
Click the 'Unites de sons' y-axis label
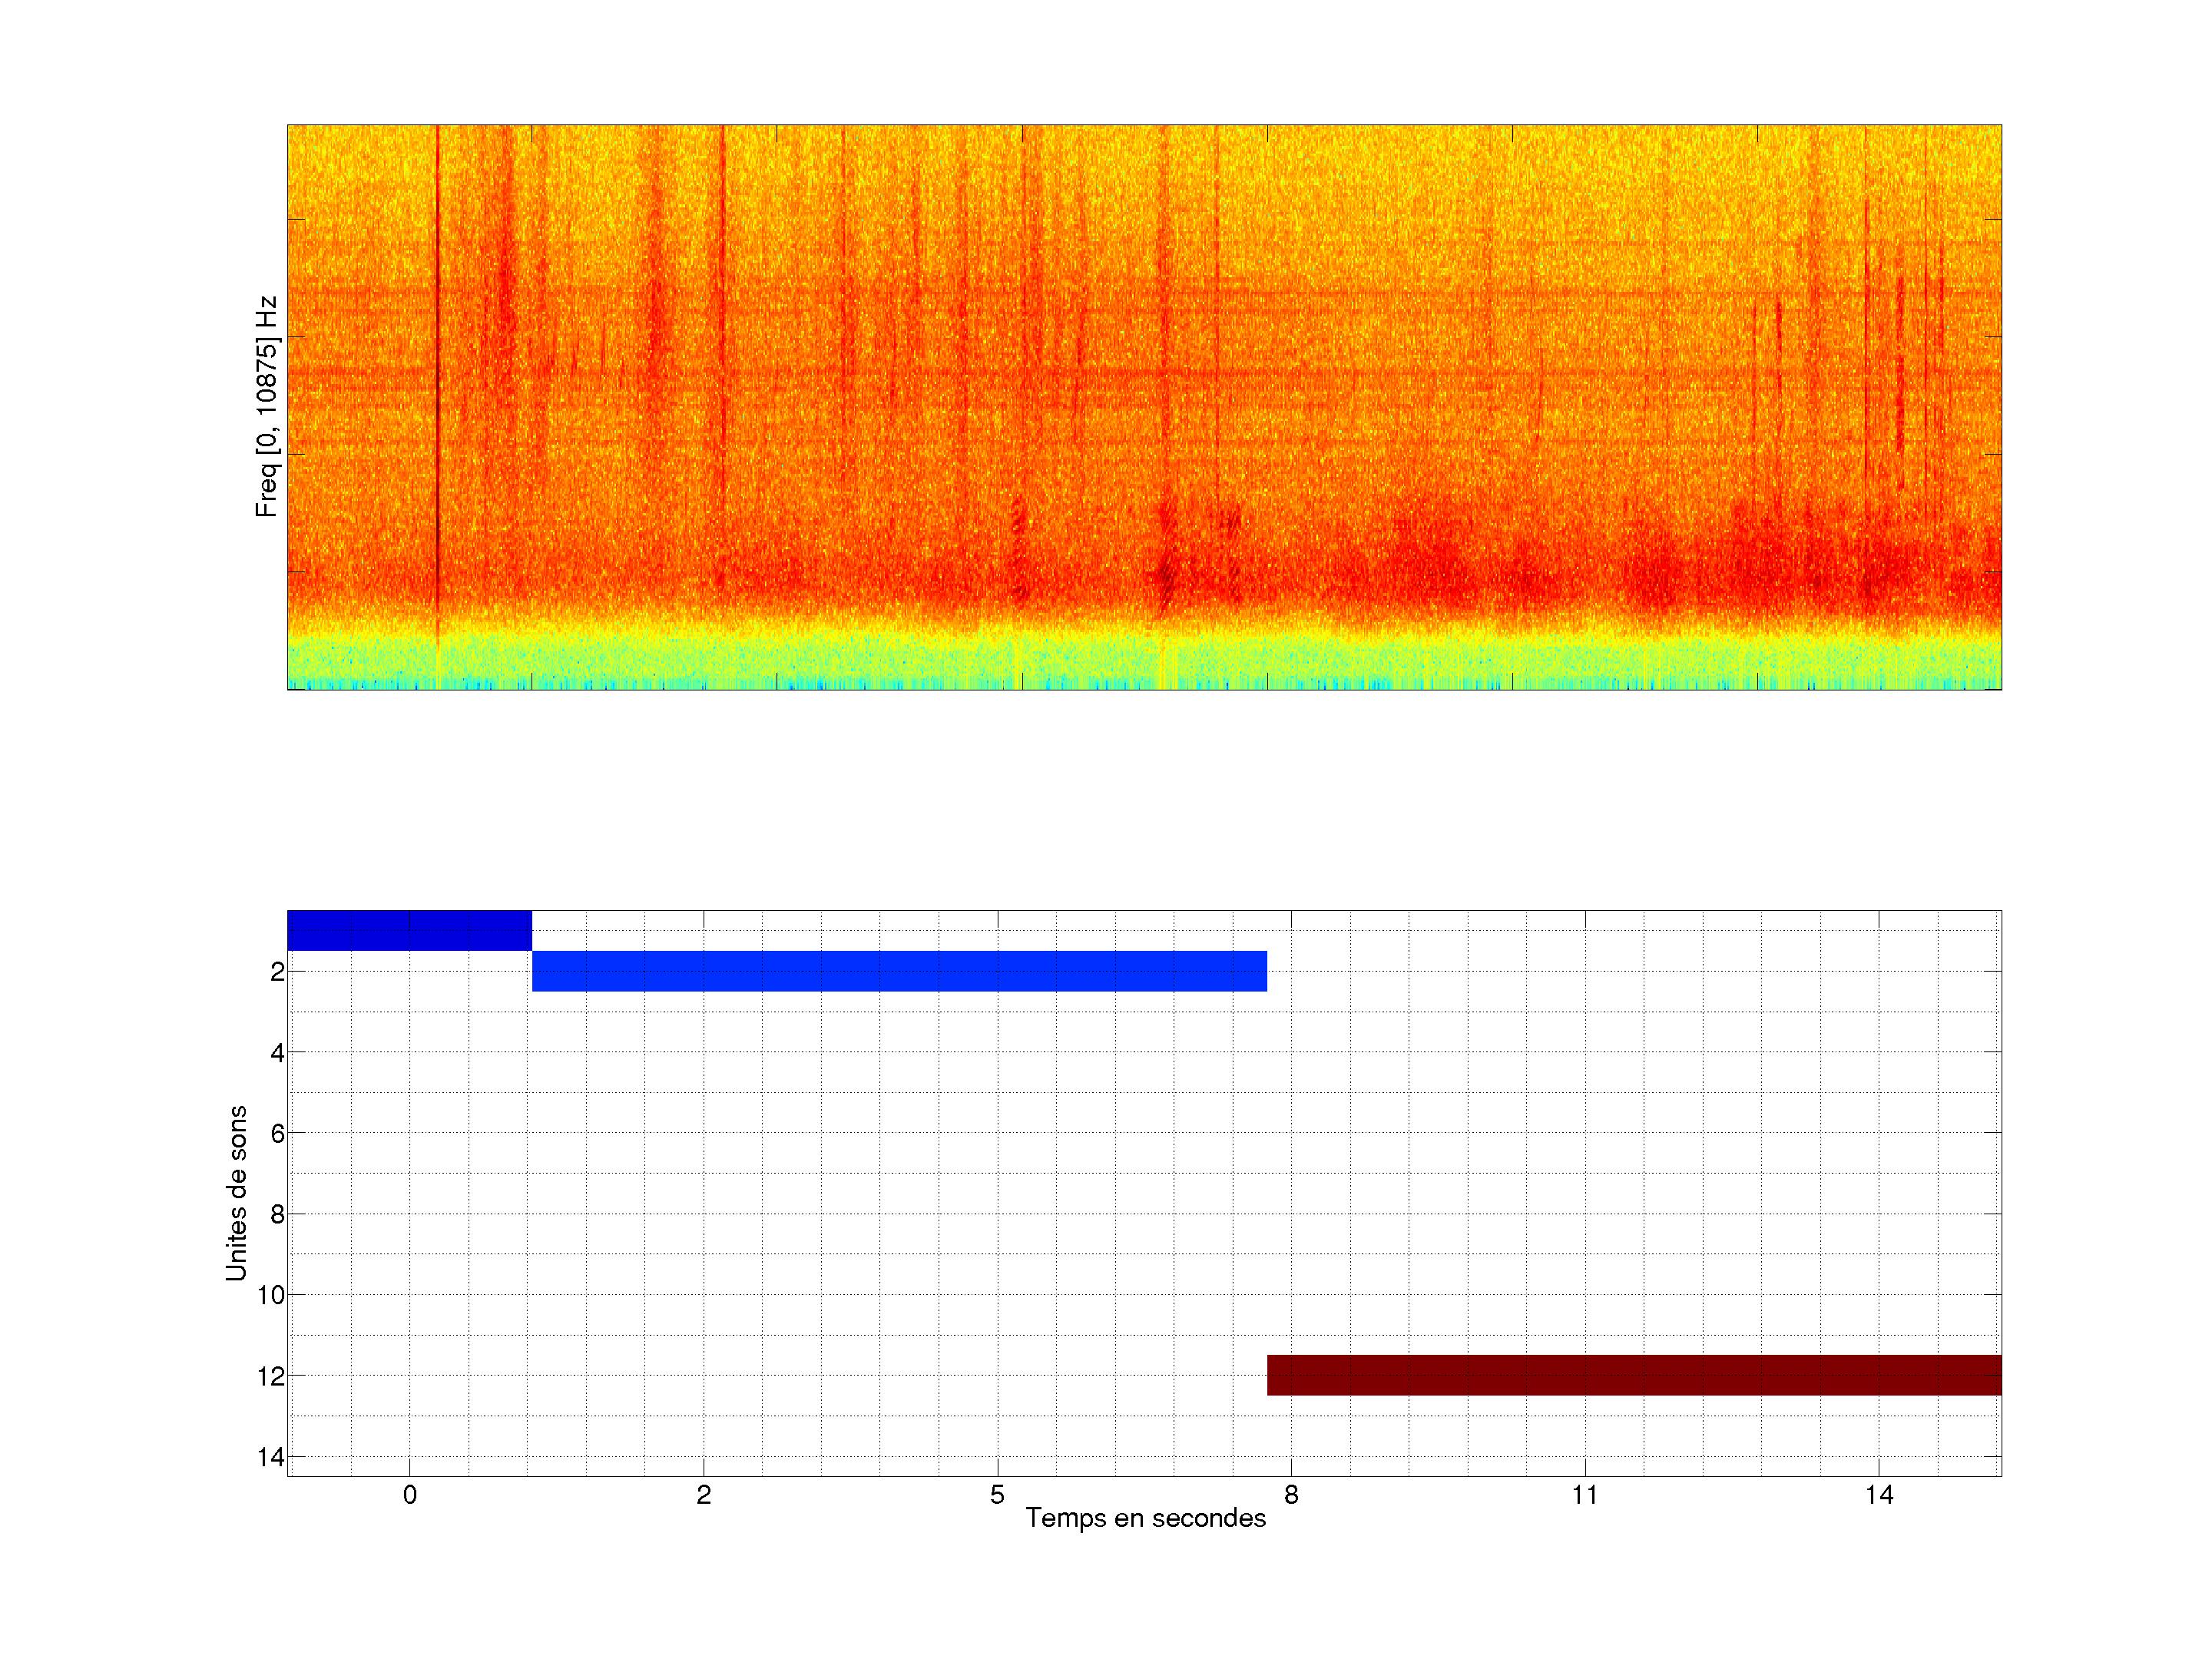236,1193
